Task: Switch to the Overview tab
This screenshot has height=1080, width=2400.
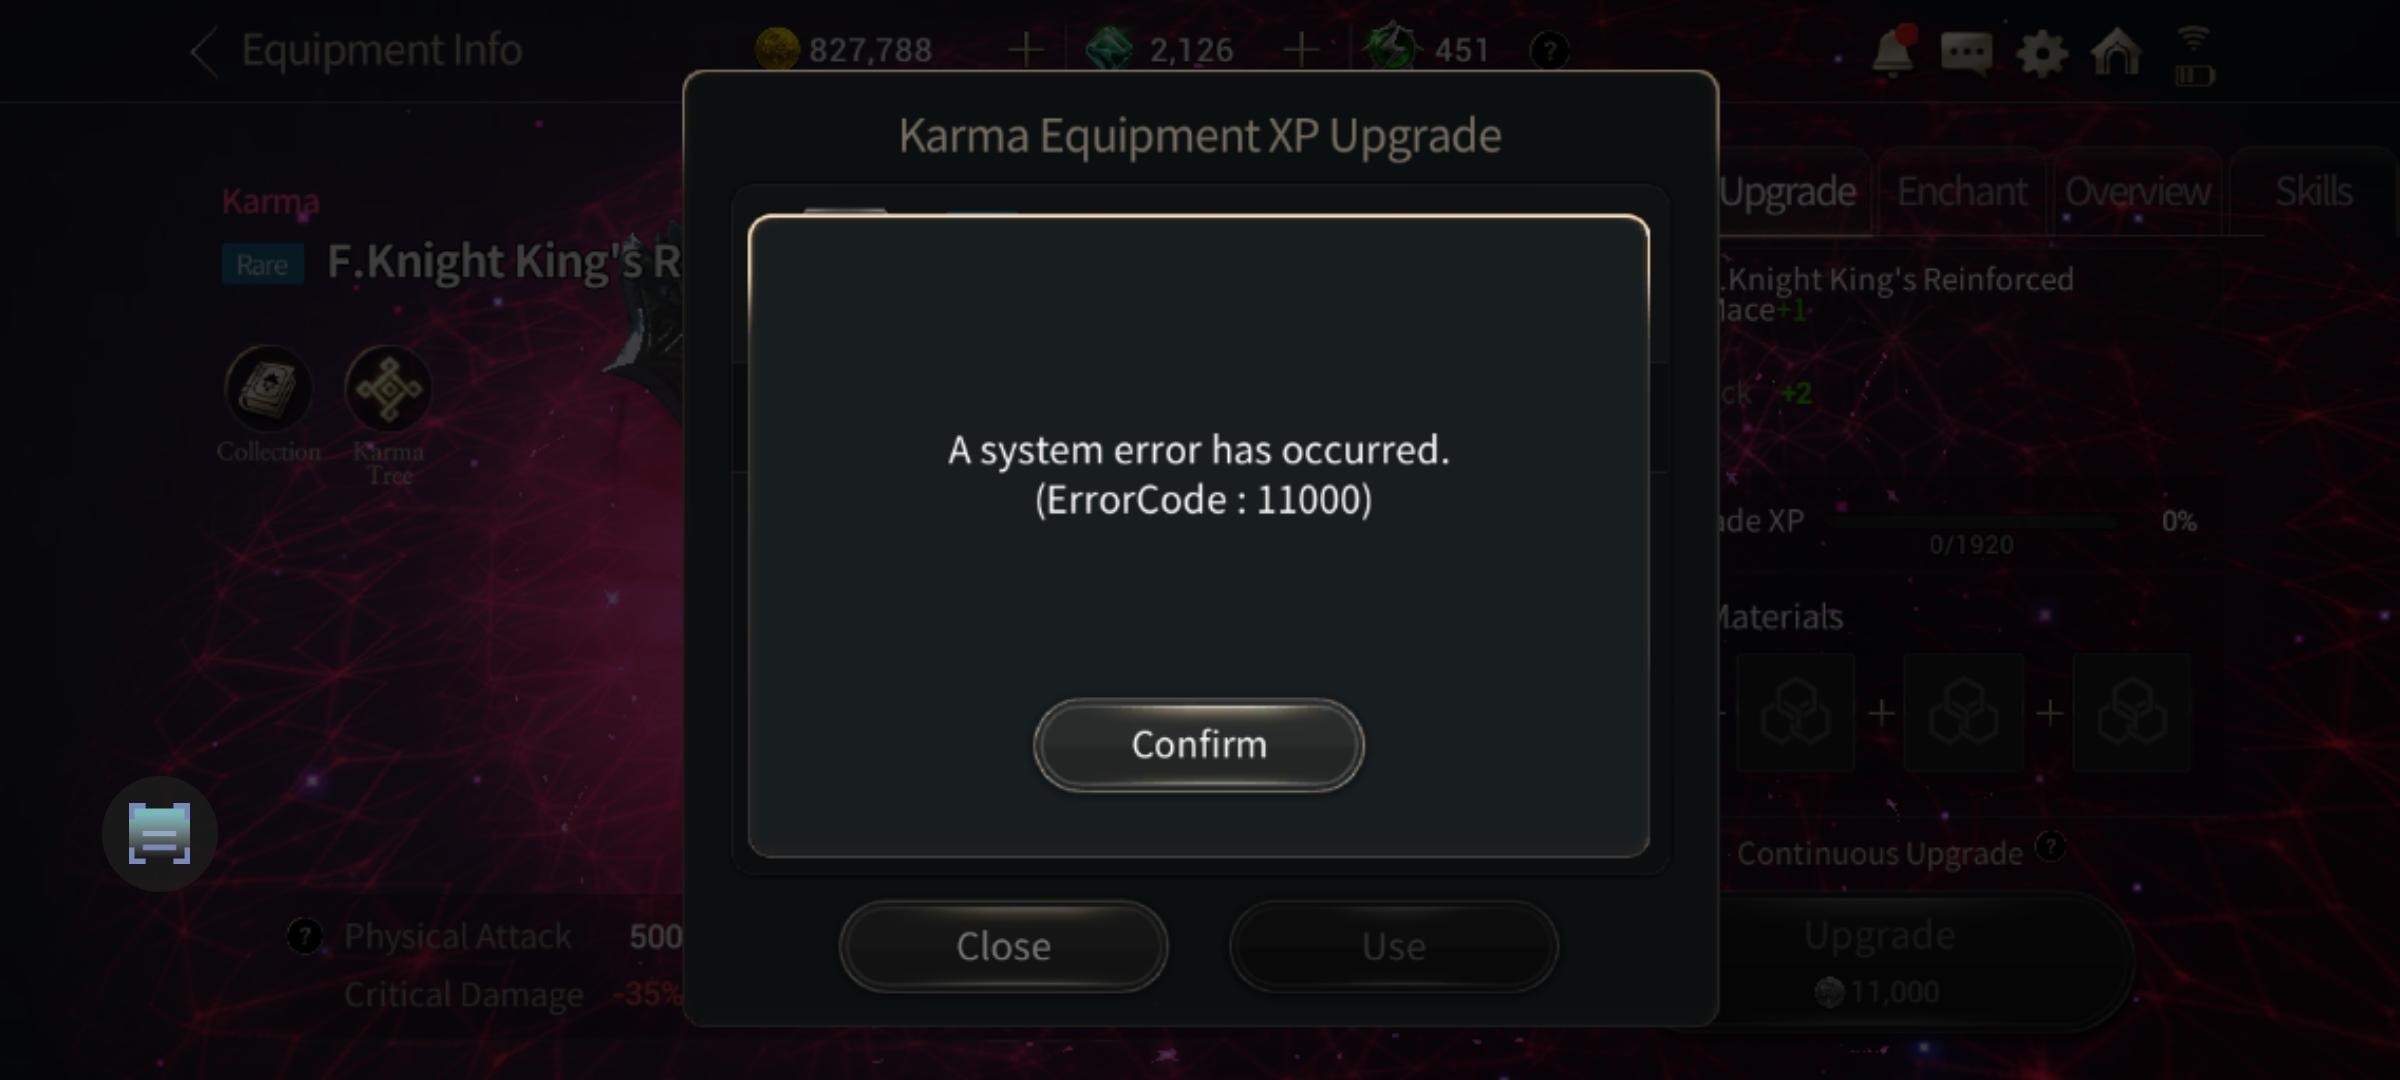Action: (2138, 191)
